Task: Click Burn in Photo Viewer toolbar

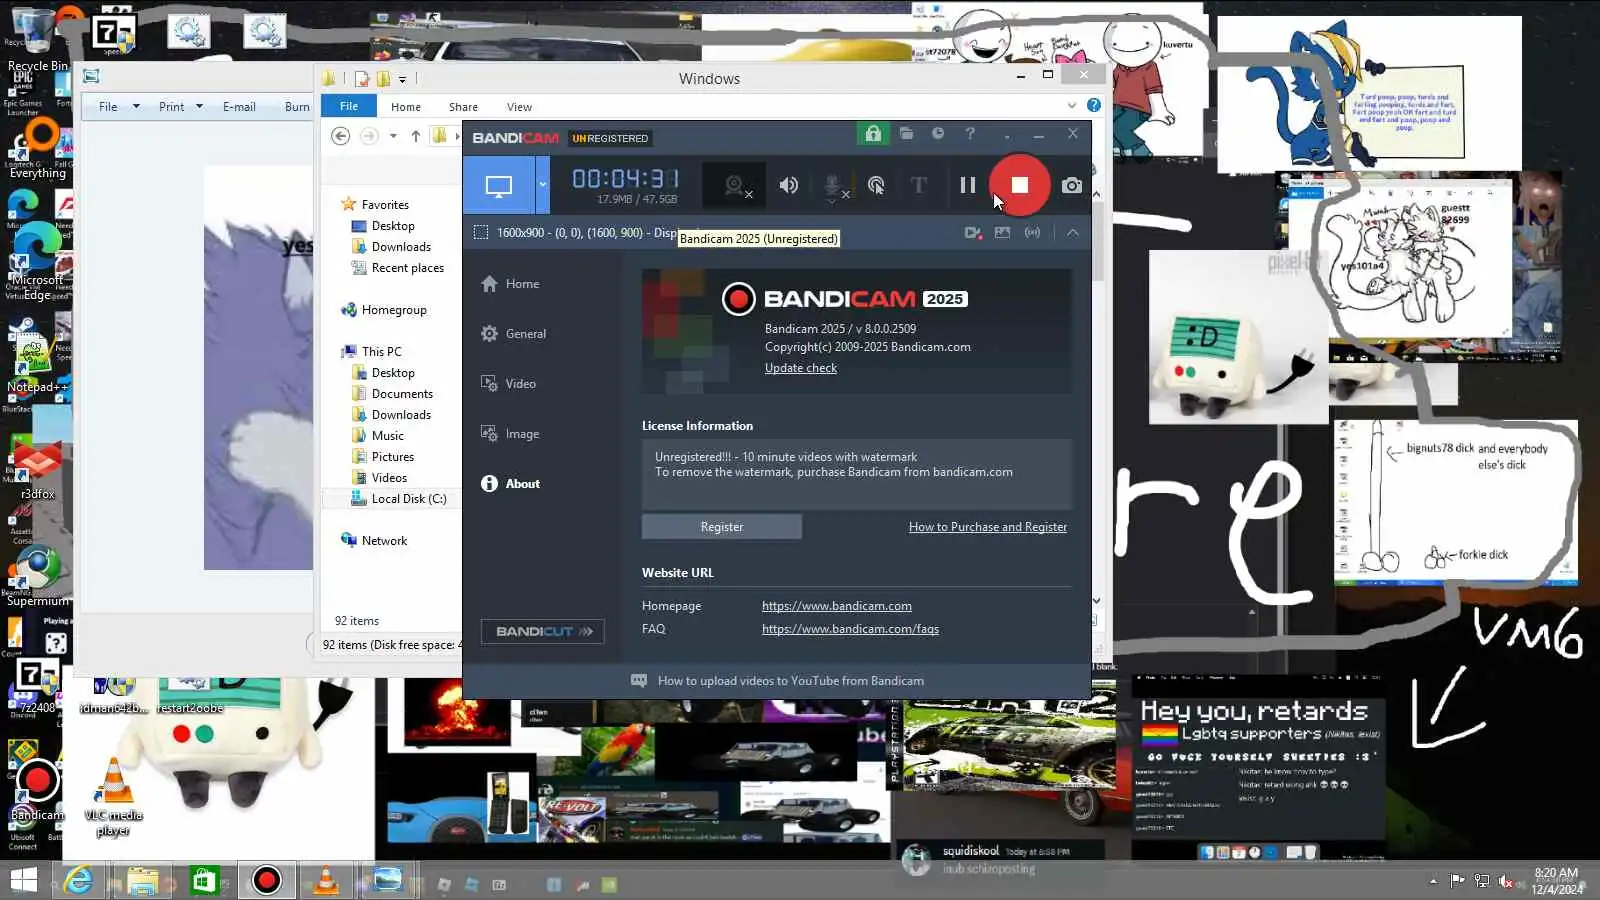Action: click(297, 107)
